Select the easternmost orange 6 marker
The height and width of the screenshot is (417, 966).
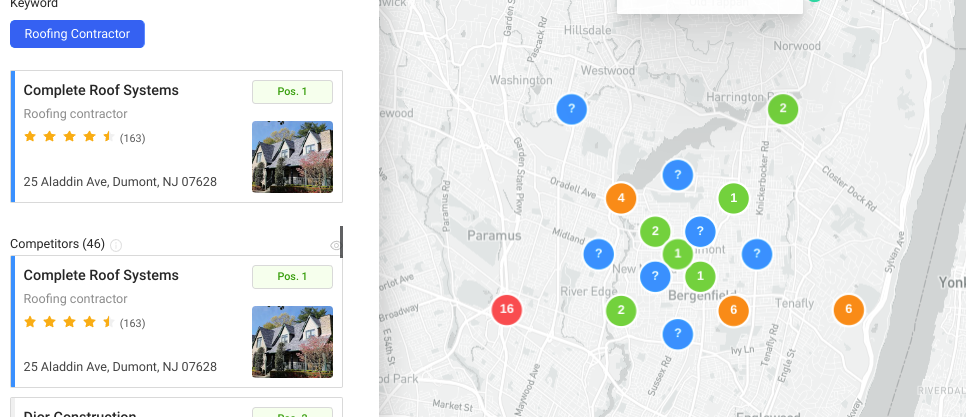(x=849, y=310)
